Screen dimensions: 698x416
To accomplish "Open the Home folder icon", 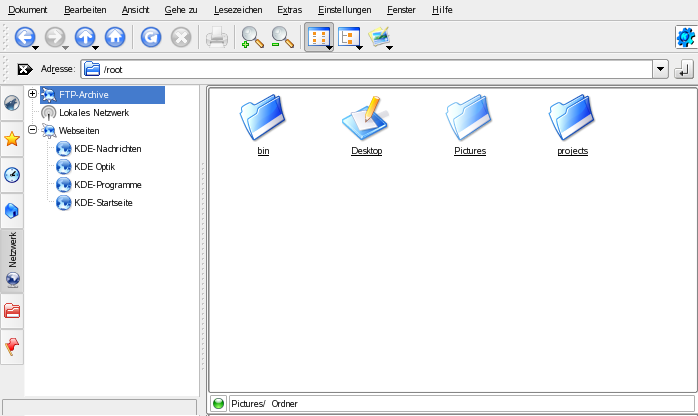I will pos(116,38).
